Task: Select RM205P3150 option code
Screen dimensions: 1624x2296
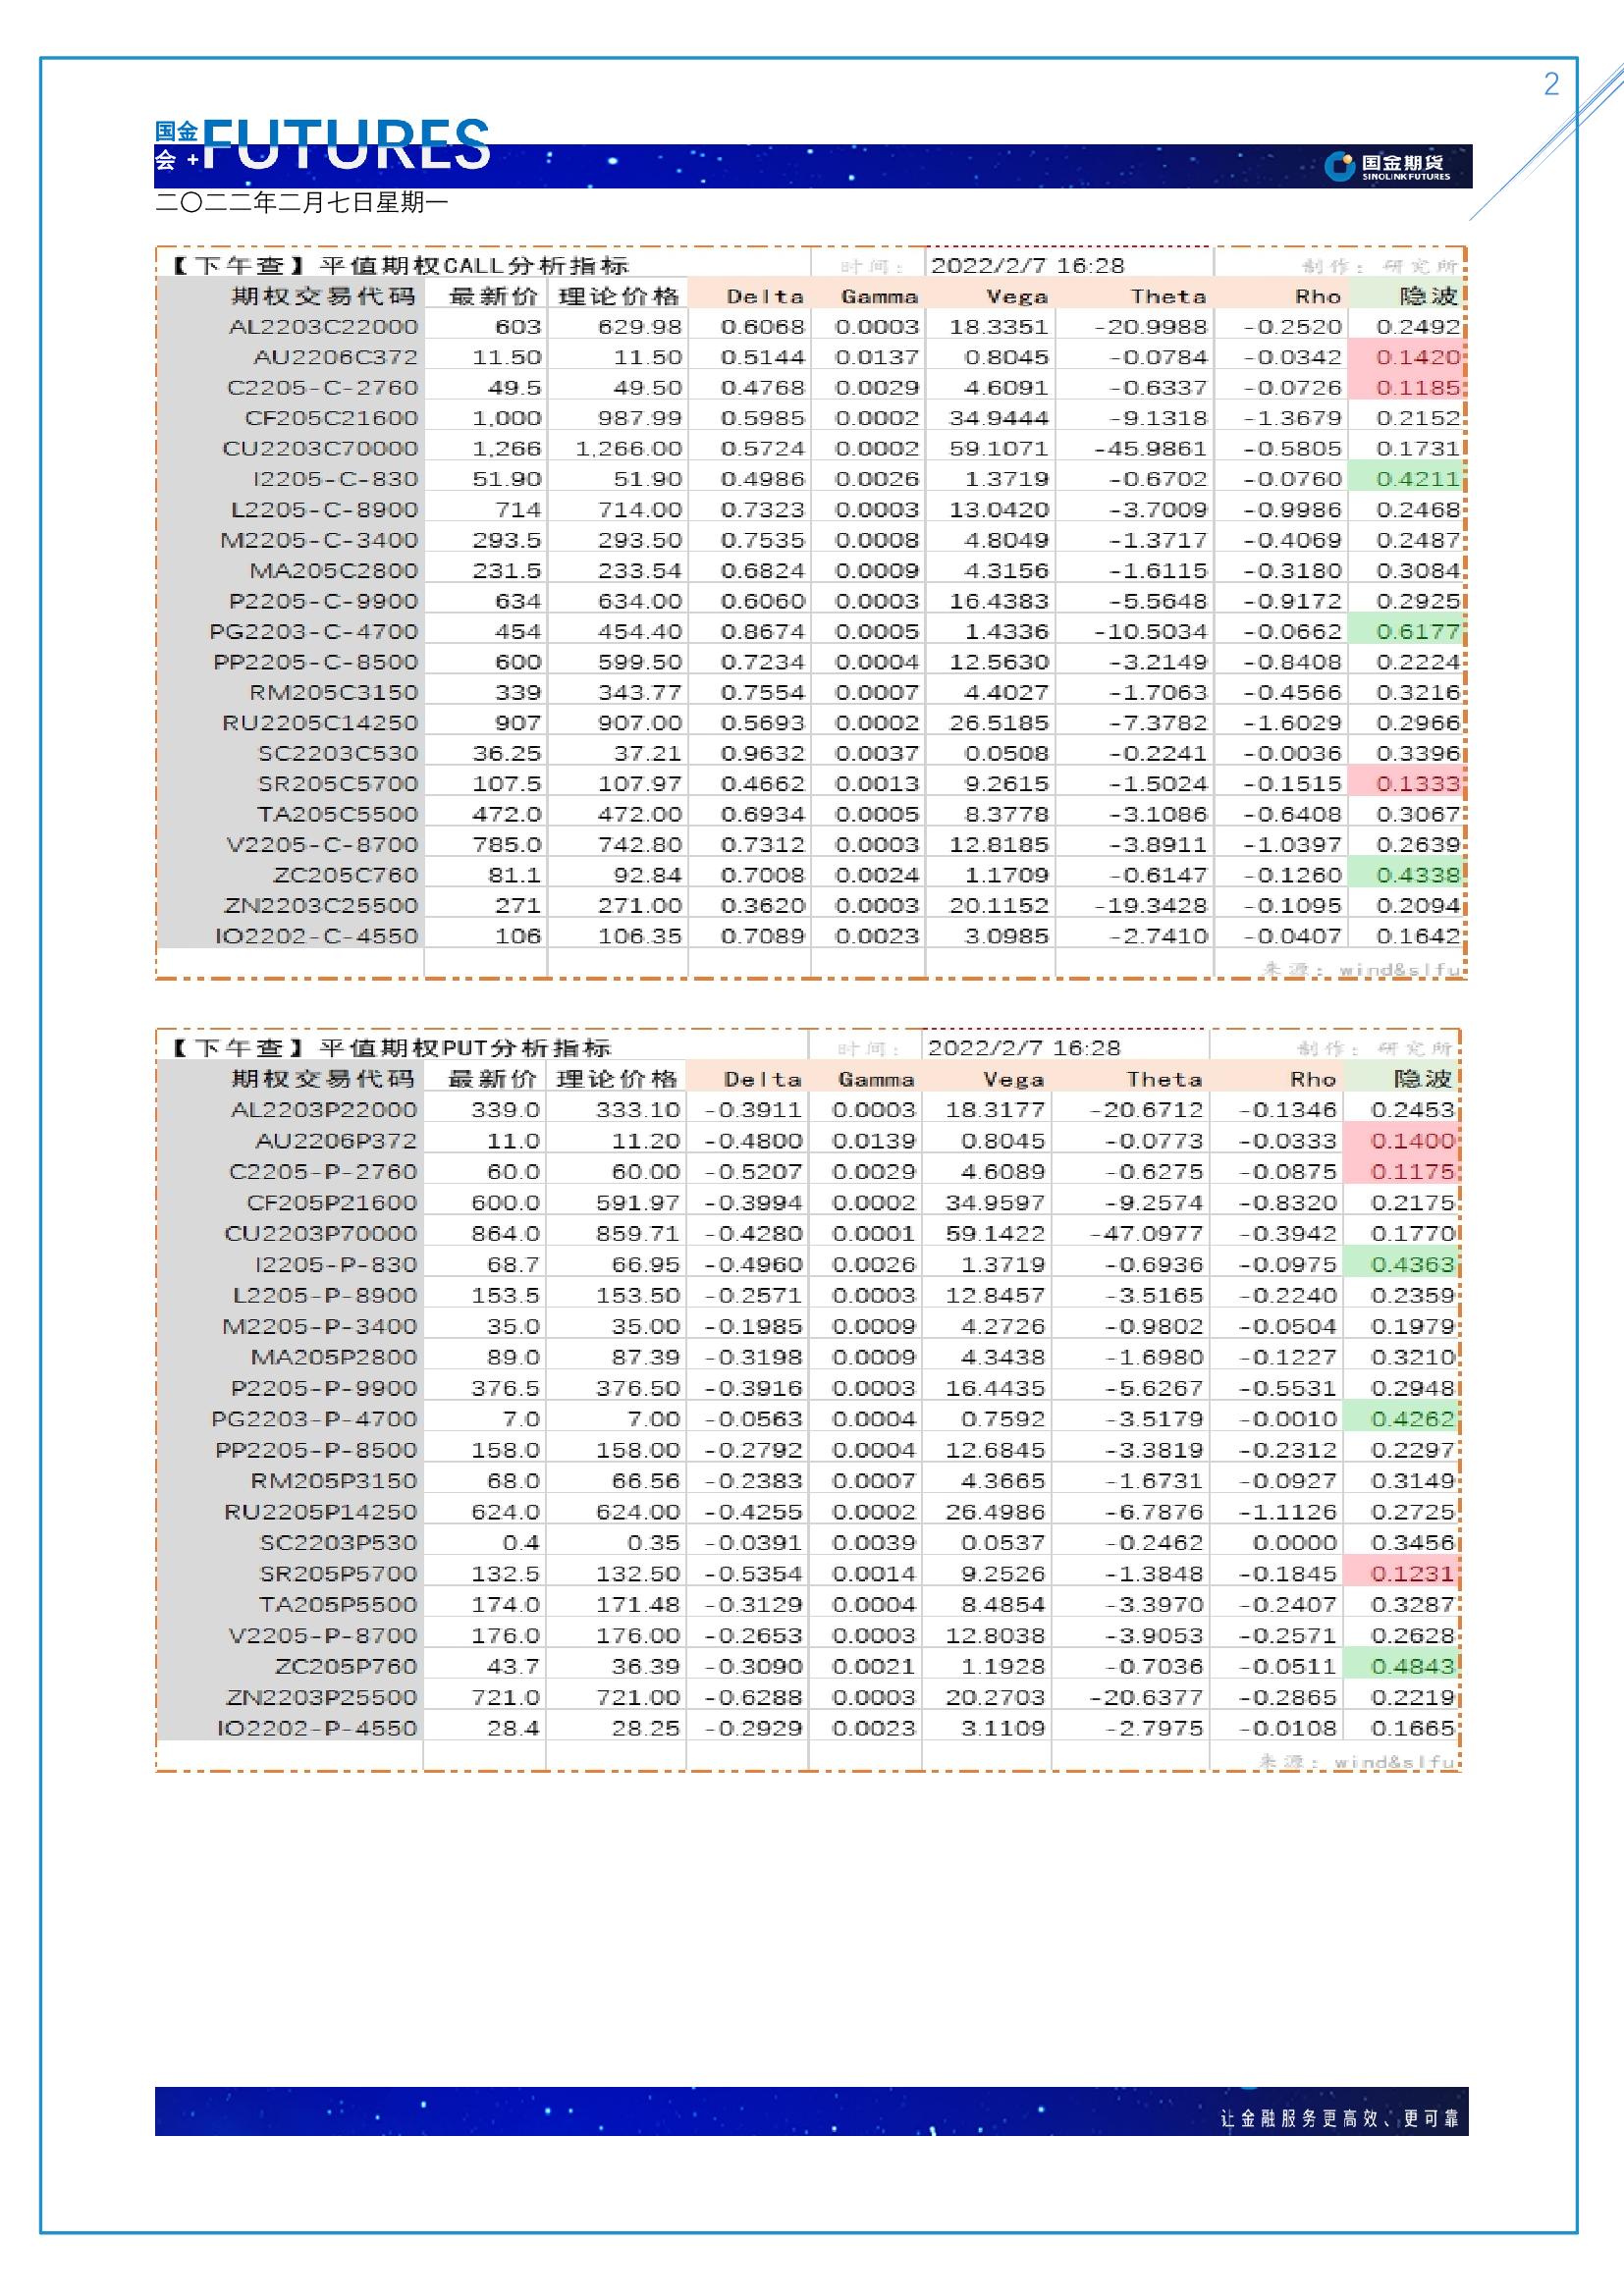Action: (334, 1481)
